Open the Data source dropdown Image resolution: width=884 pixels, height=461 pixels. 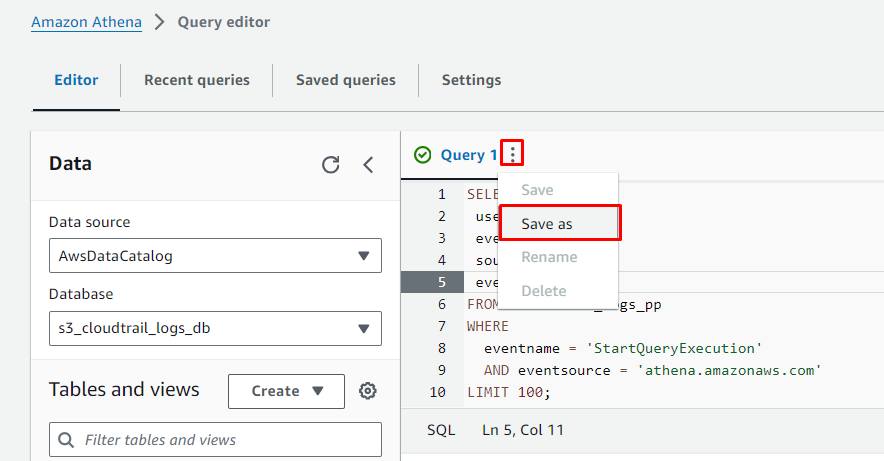click(215, 256)
